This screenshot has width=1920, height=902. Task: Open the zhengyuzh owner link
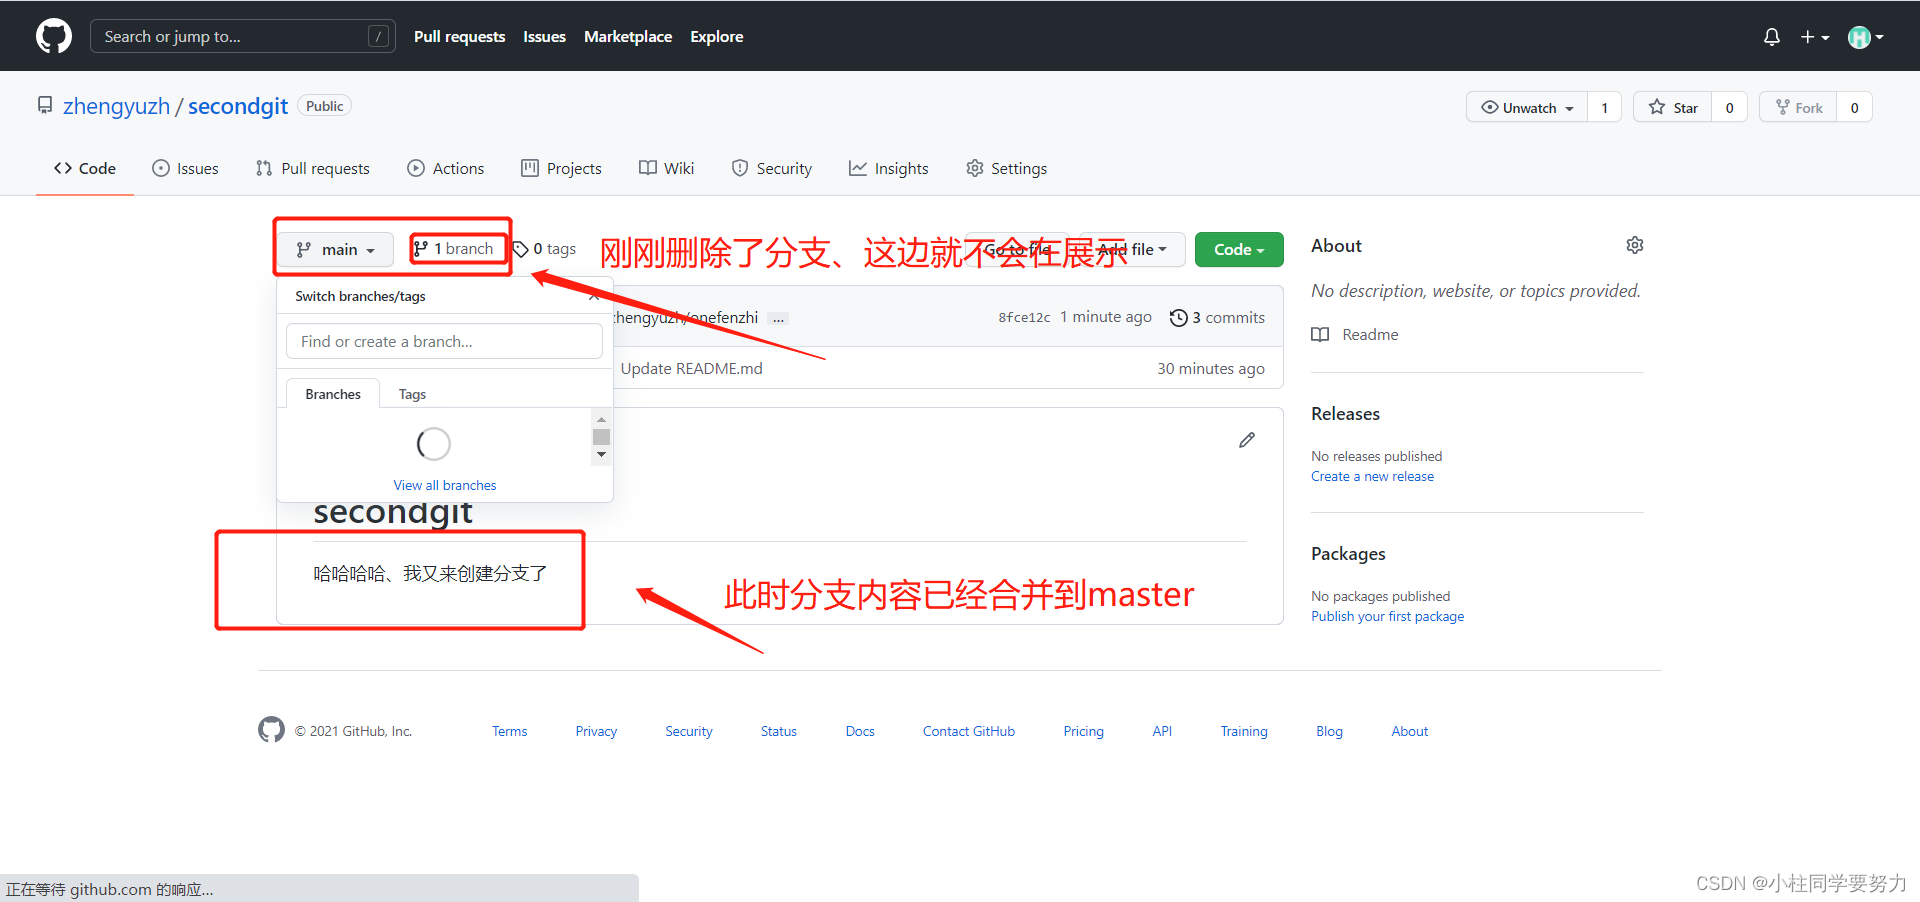click(x=116, y=106)
